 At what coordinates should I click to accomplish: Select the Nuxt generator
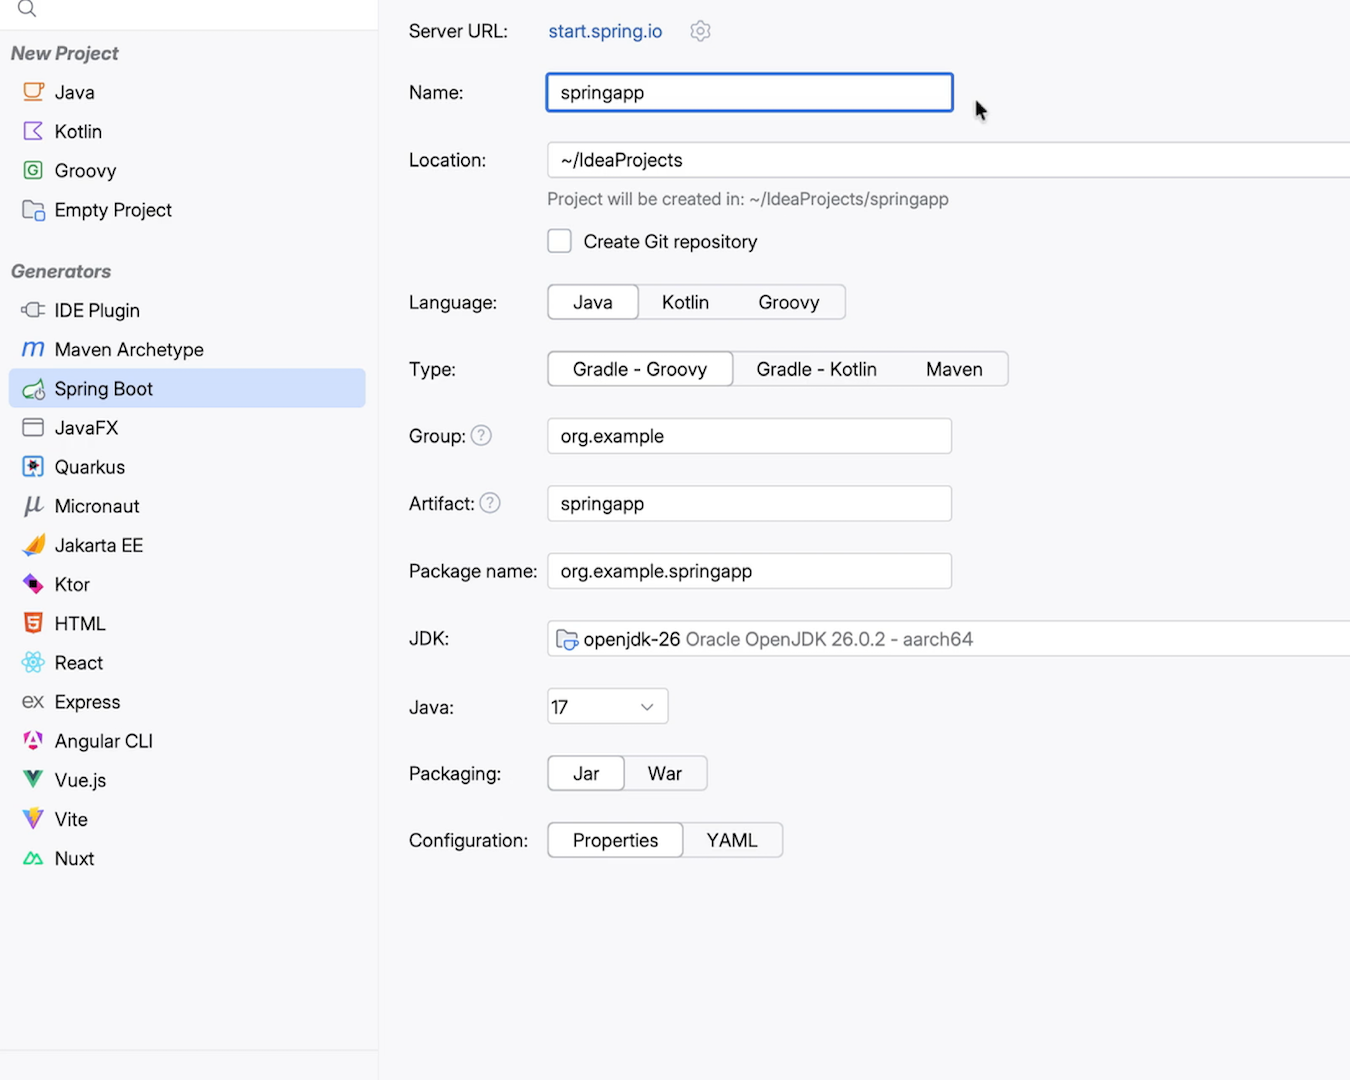coord(187,858)
